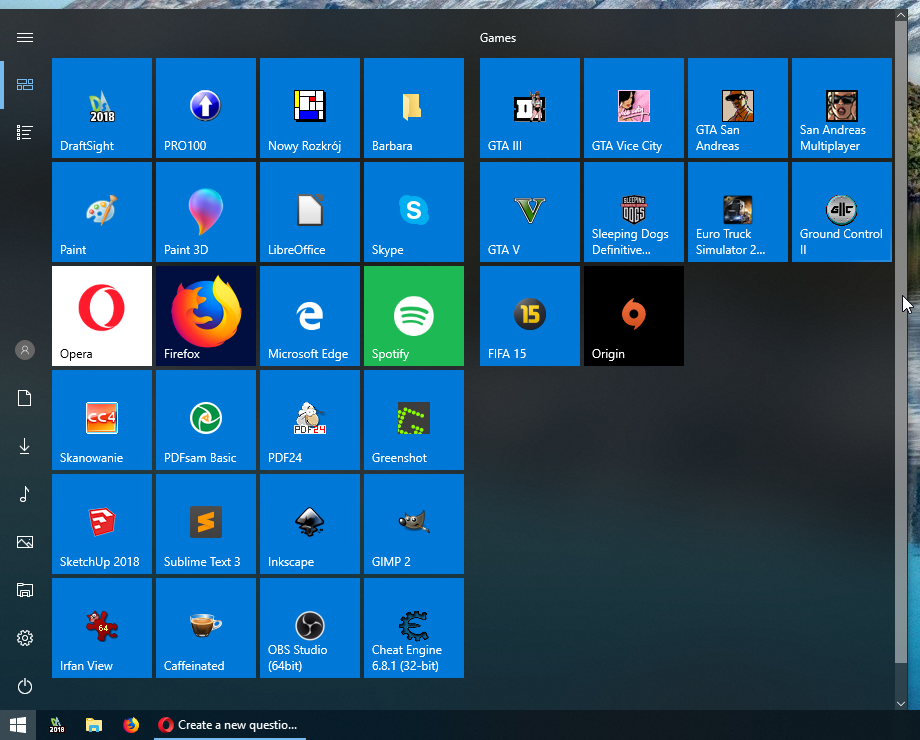
Task: Open Euro Truck Simulator 2 tile
Action: tap(738, 212)
